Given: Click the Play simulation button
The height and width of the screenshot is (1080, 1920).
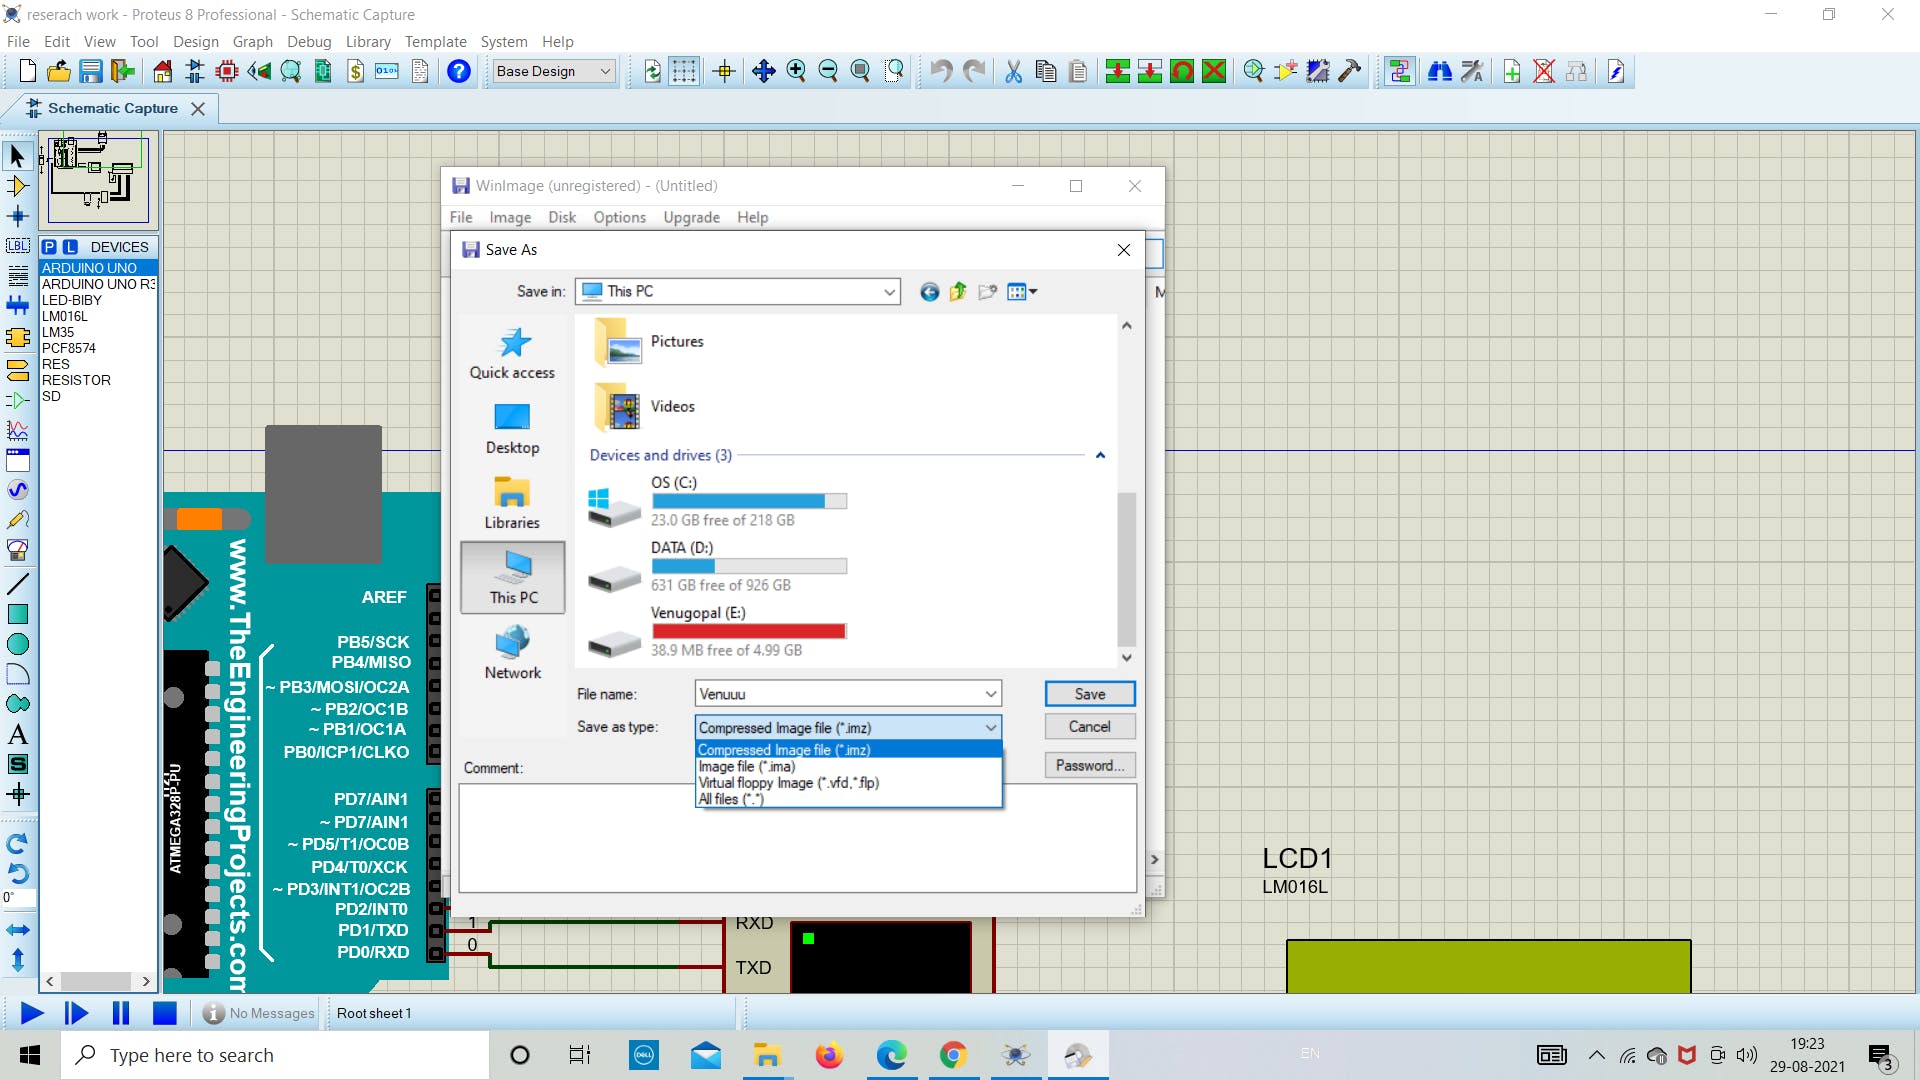Looking at the screenshot, I should [x=32, y=1014].
